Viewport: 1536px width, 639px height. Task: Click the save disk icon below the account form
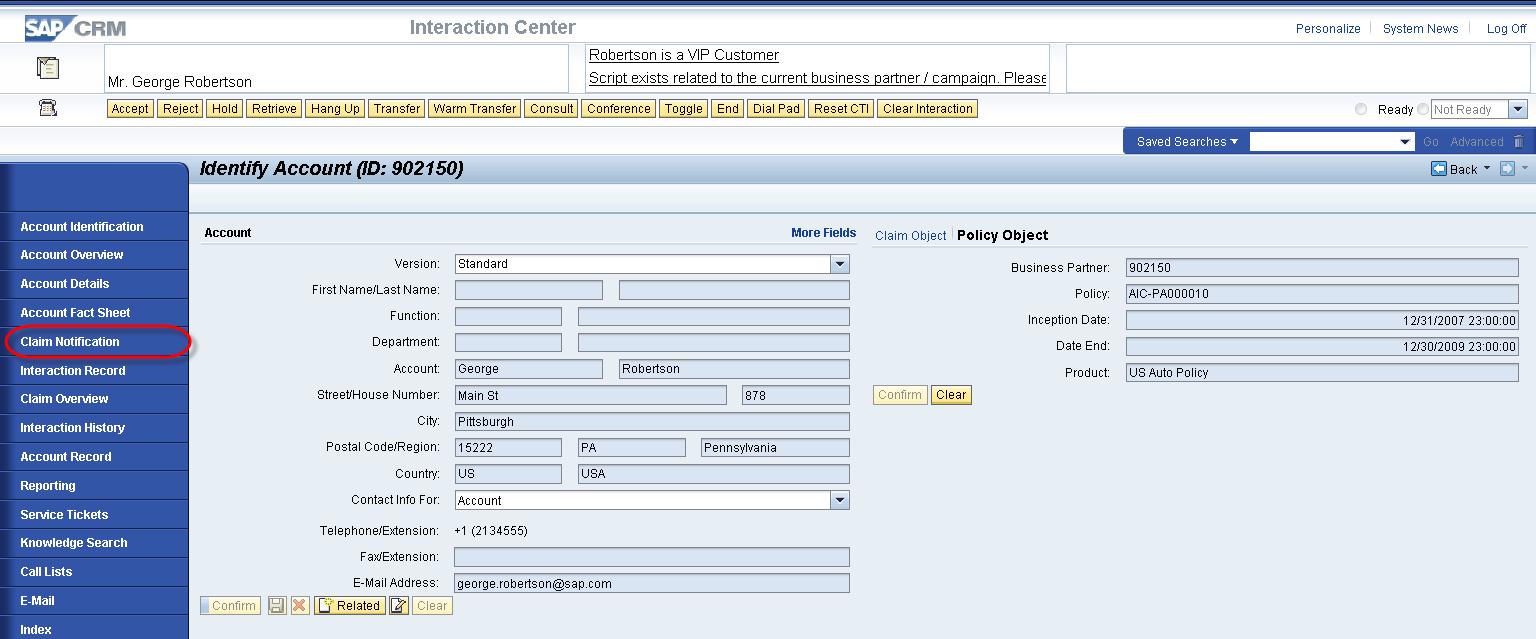(277, 606)
